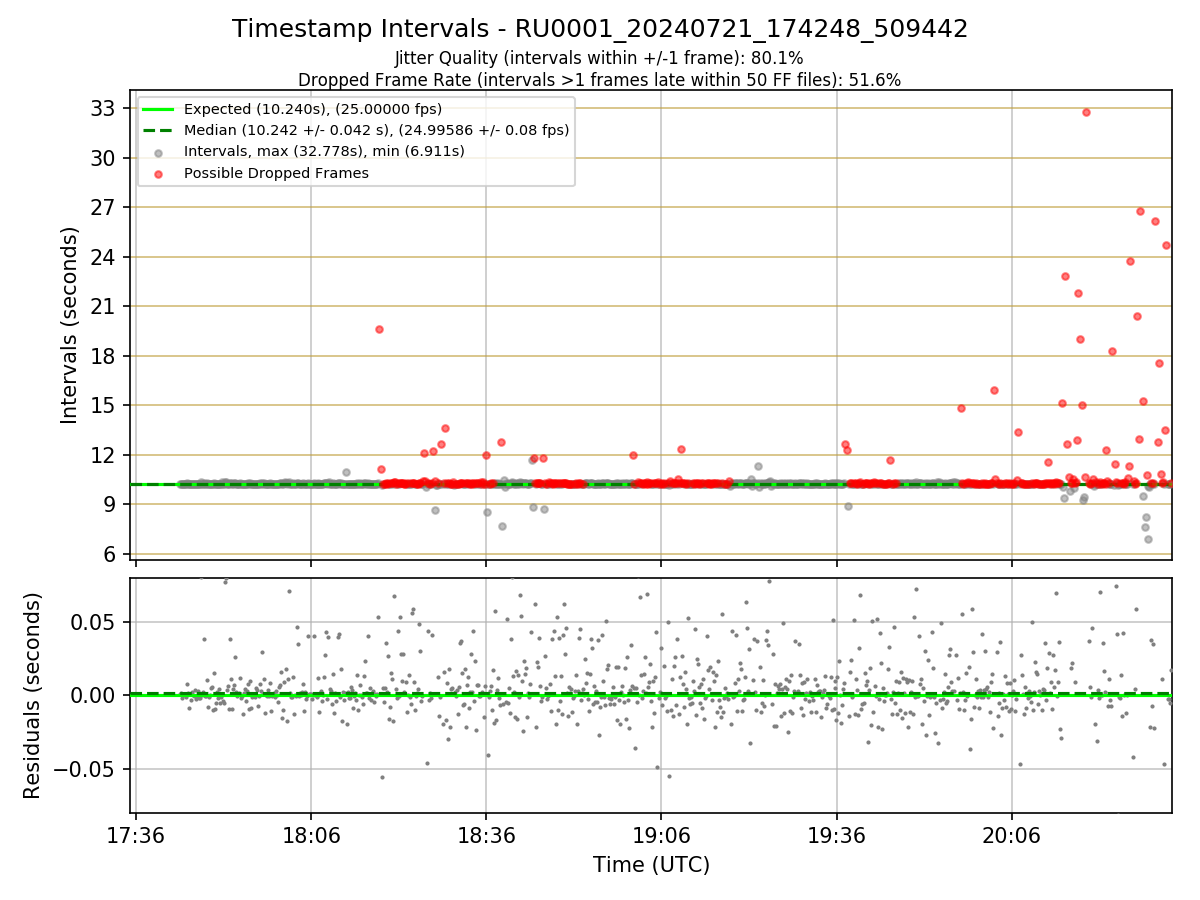Click the y-axis tick label '21'
The image size is (1200, 900).
click(103, 306)
